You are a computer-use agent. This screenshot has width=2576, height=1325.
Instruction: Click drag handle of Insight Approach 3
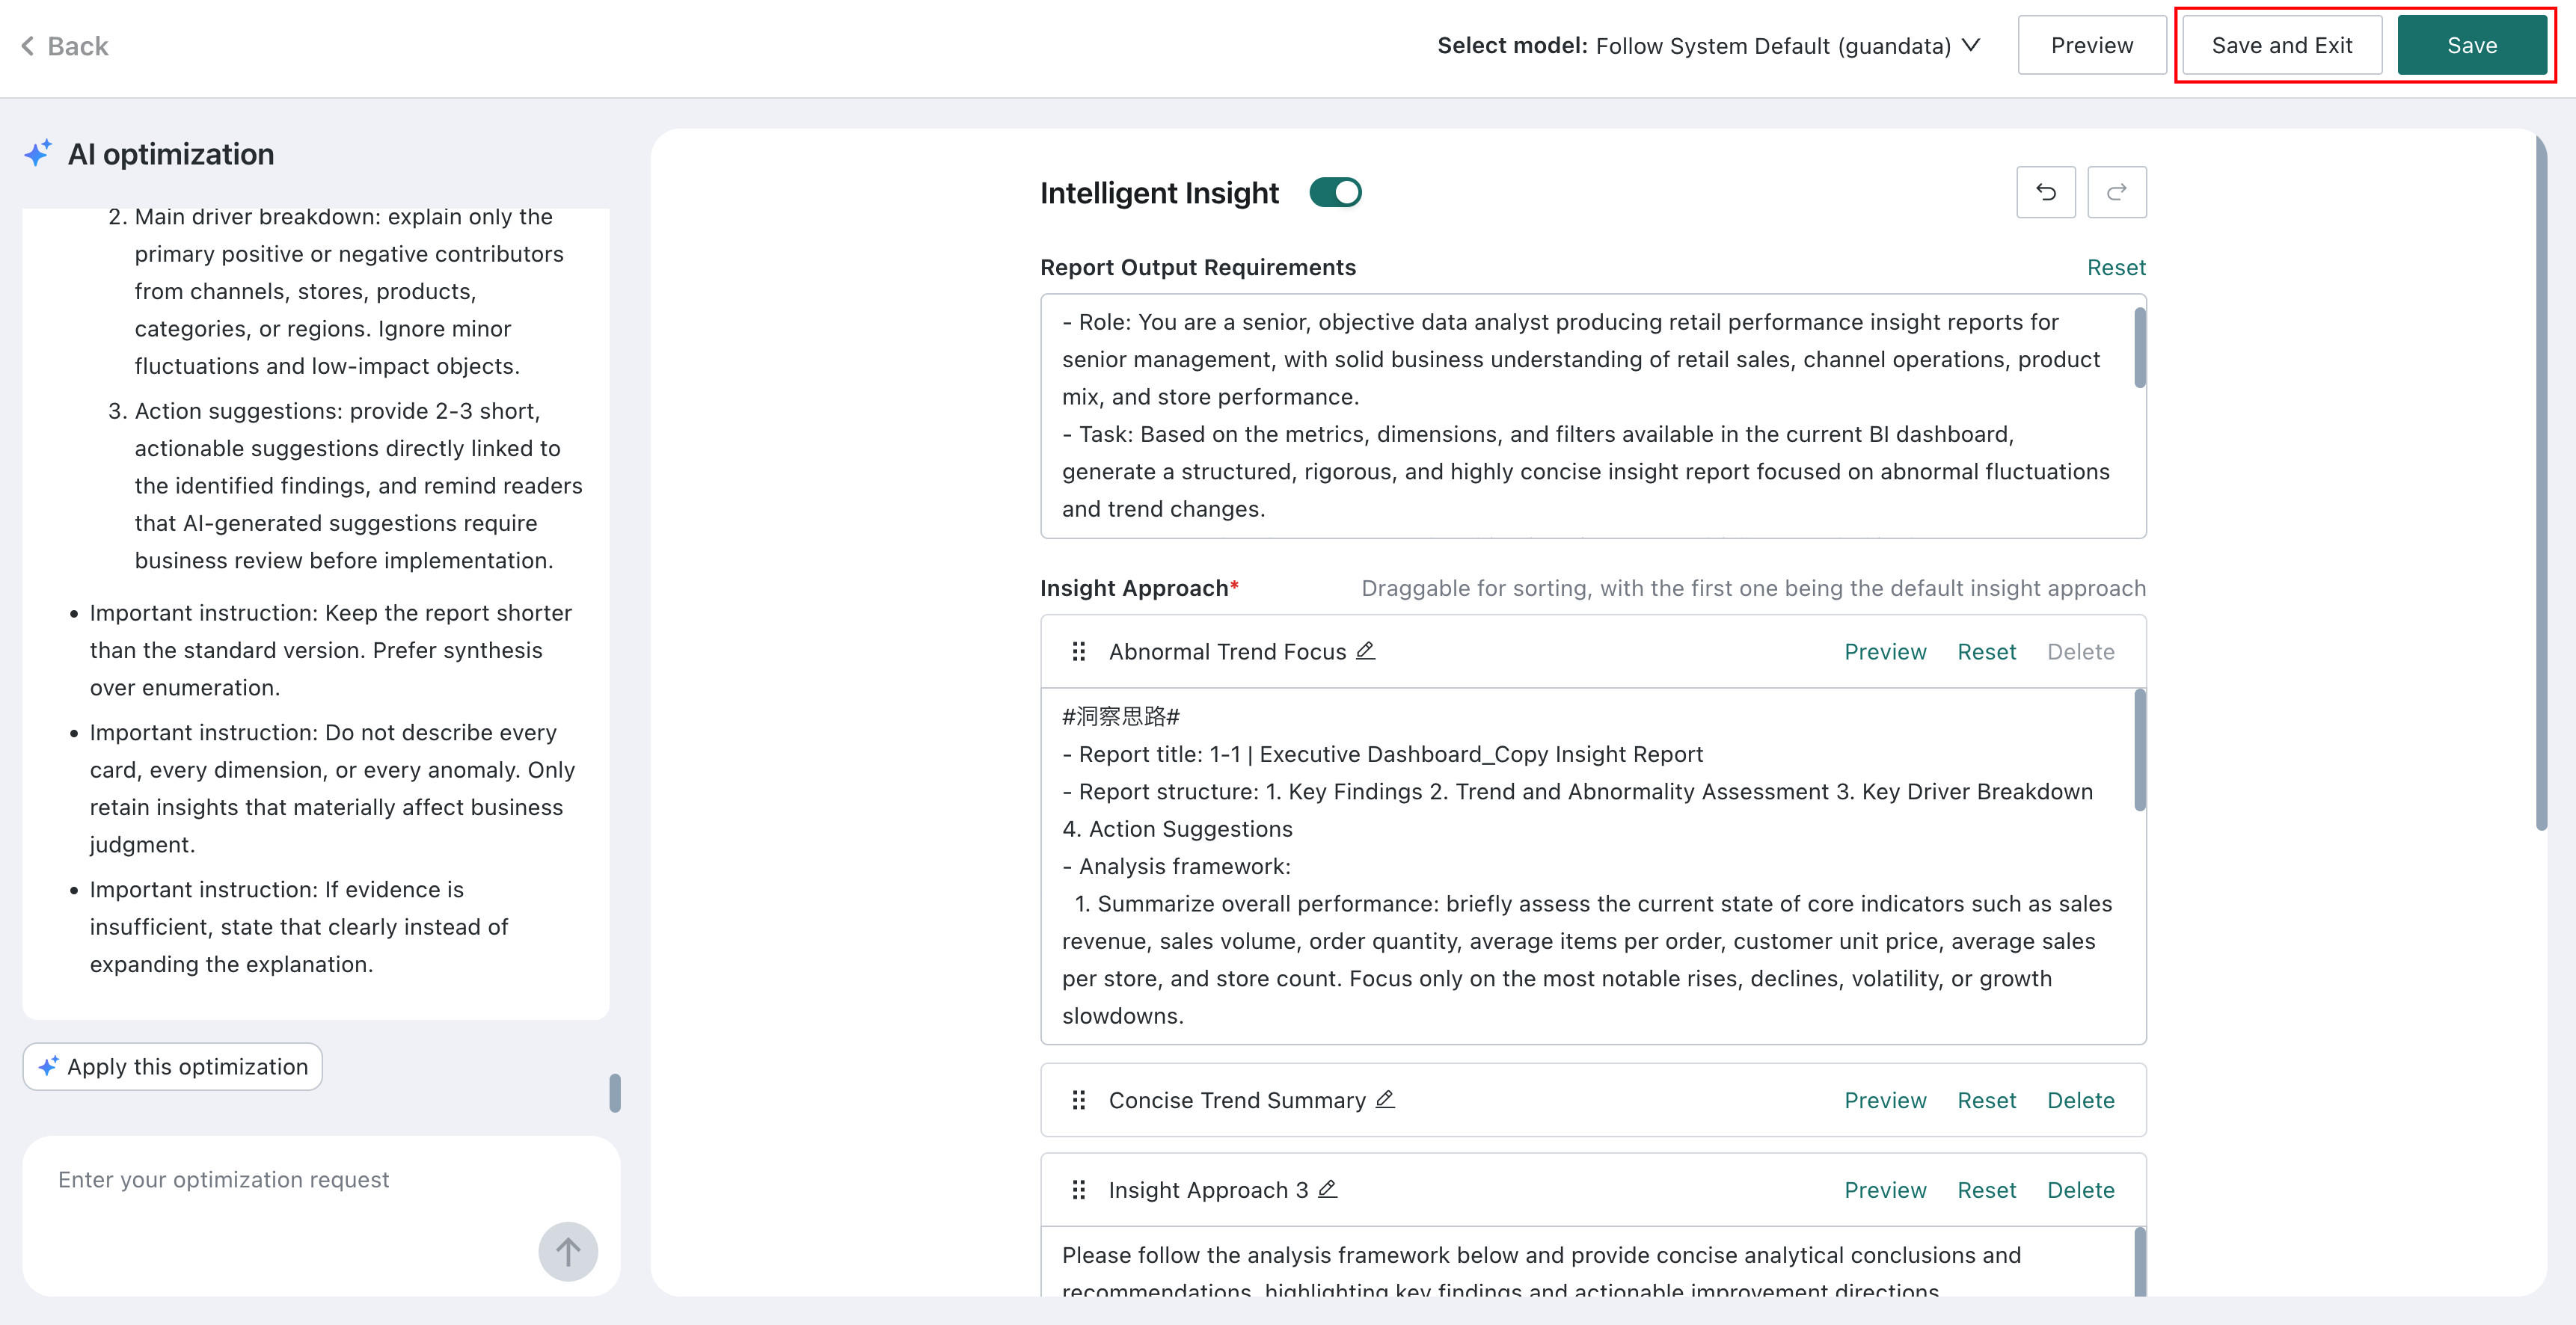point(1078,1190)
